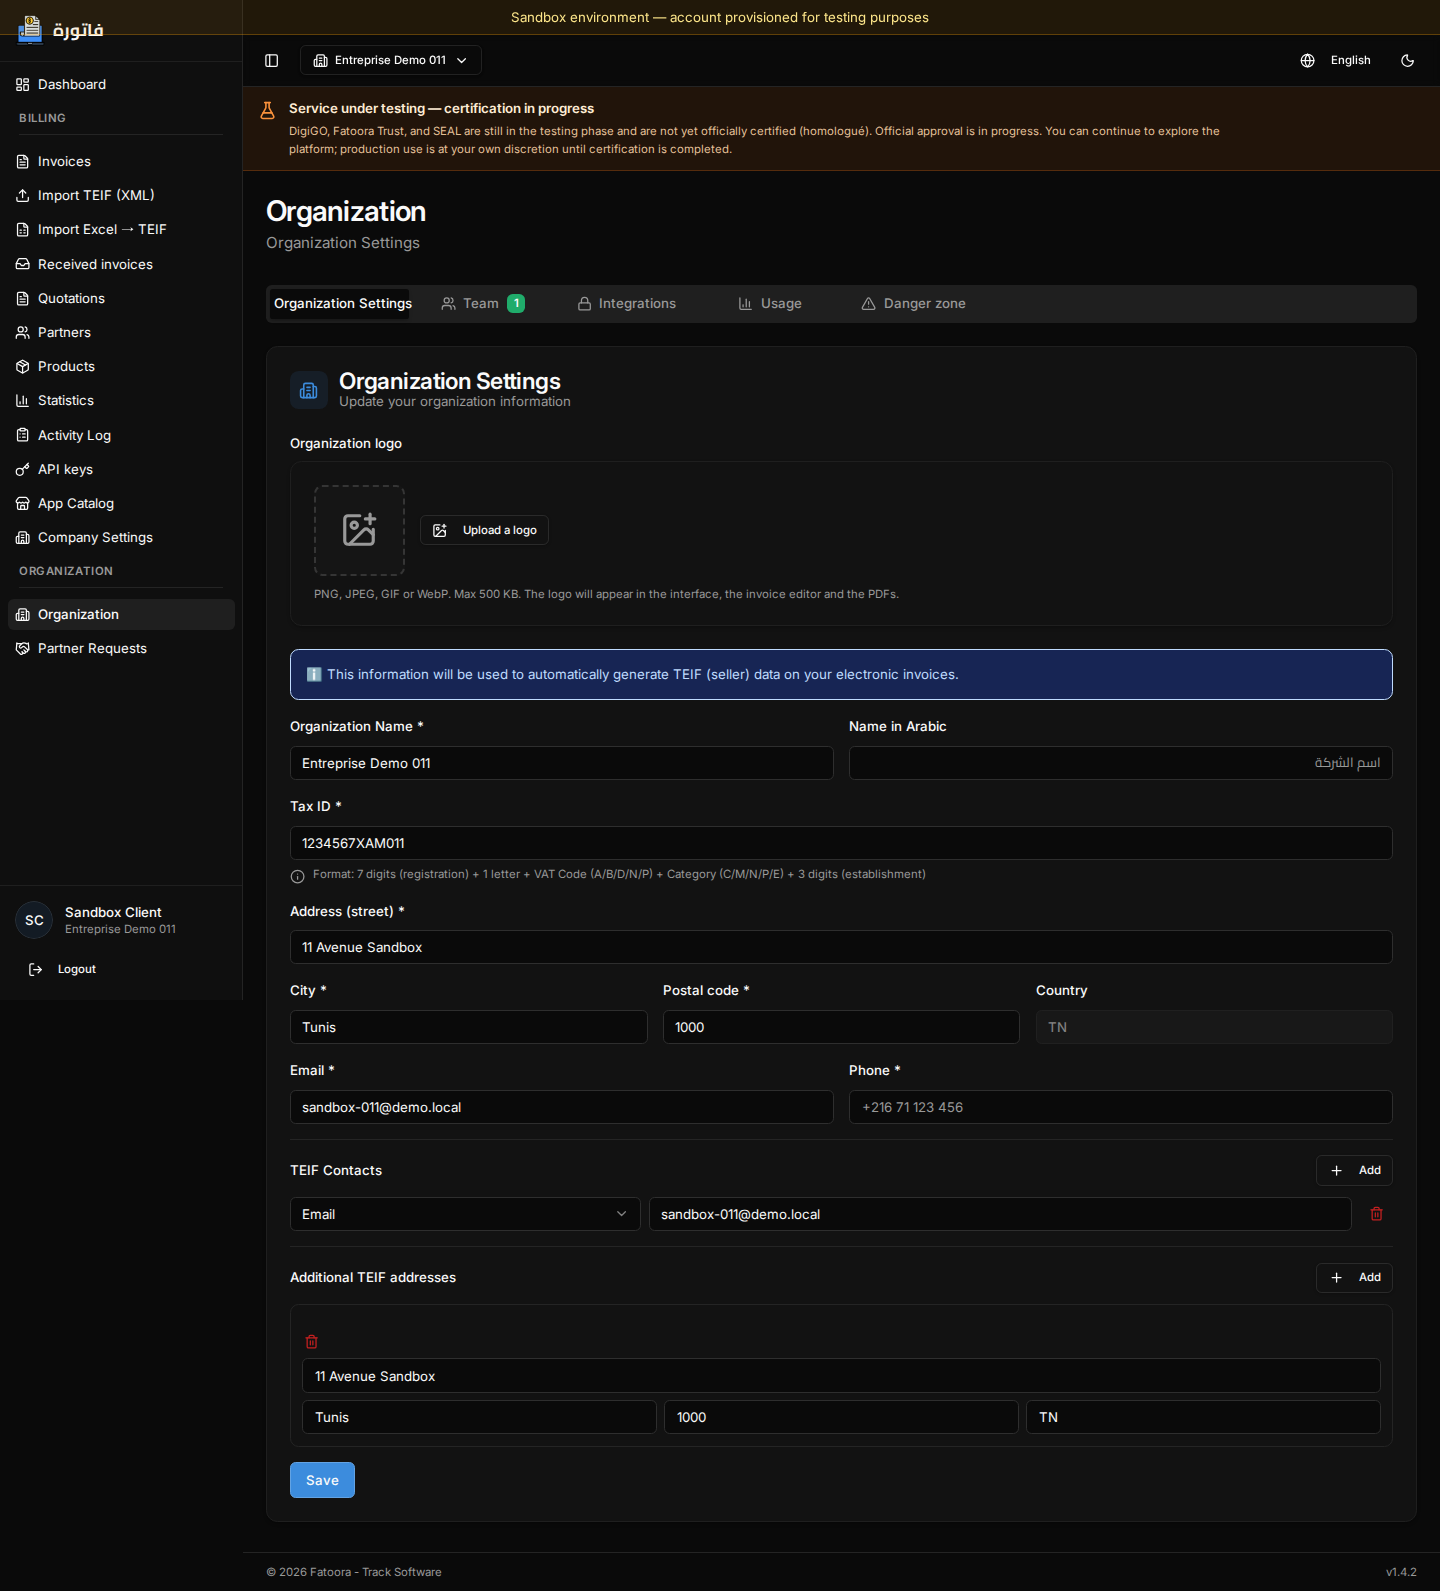
Task: Click the additional address country field TN
Action: (1203, 1417)
